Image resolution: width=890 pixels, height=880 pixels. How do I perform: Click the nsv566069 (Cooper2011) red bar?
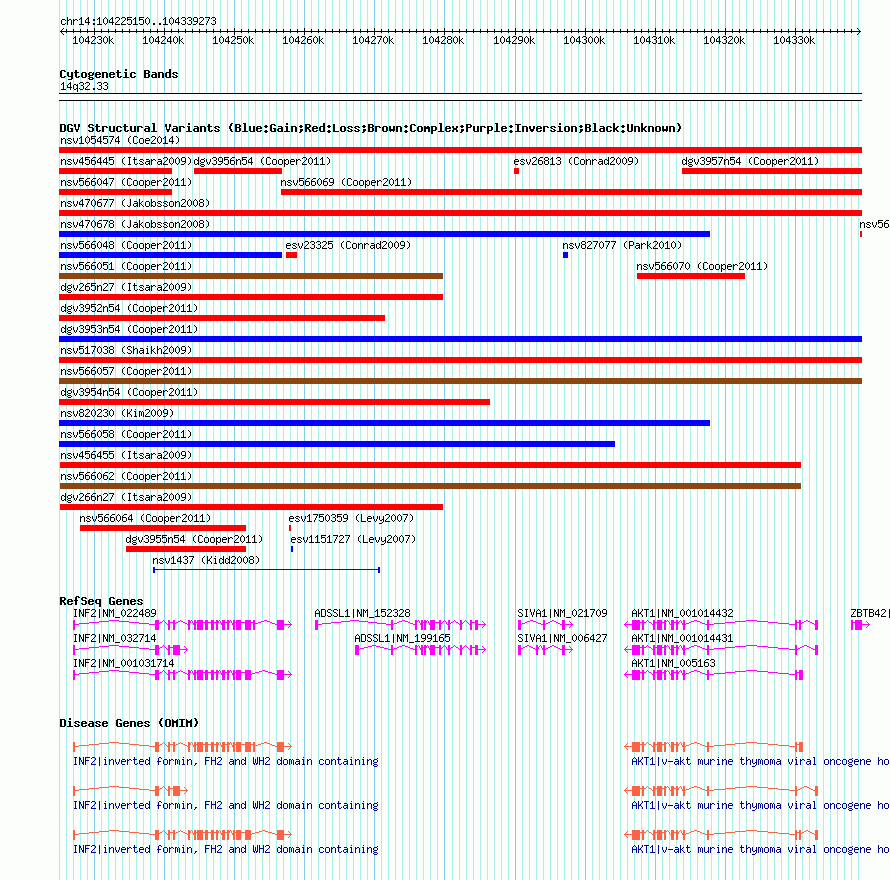571,192
